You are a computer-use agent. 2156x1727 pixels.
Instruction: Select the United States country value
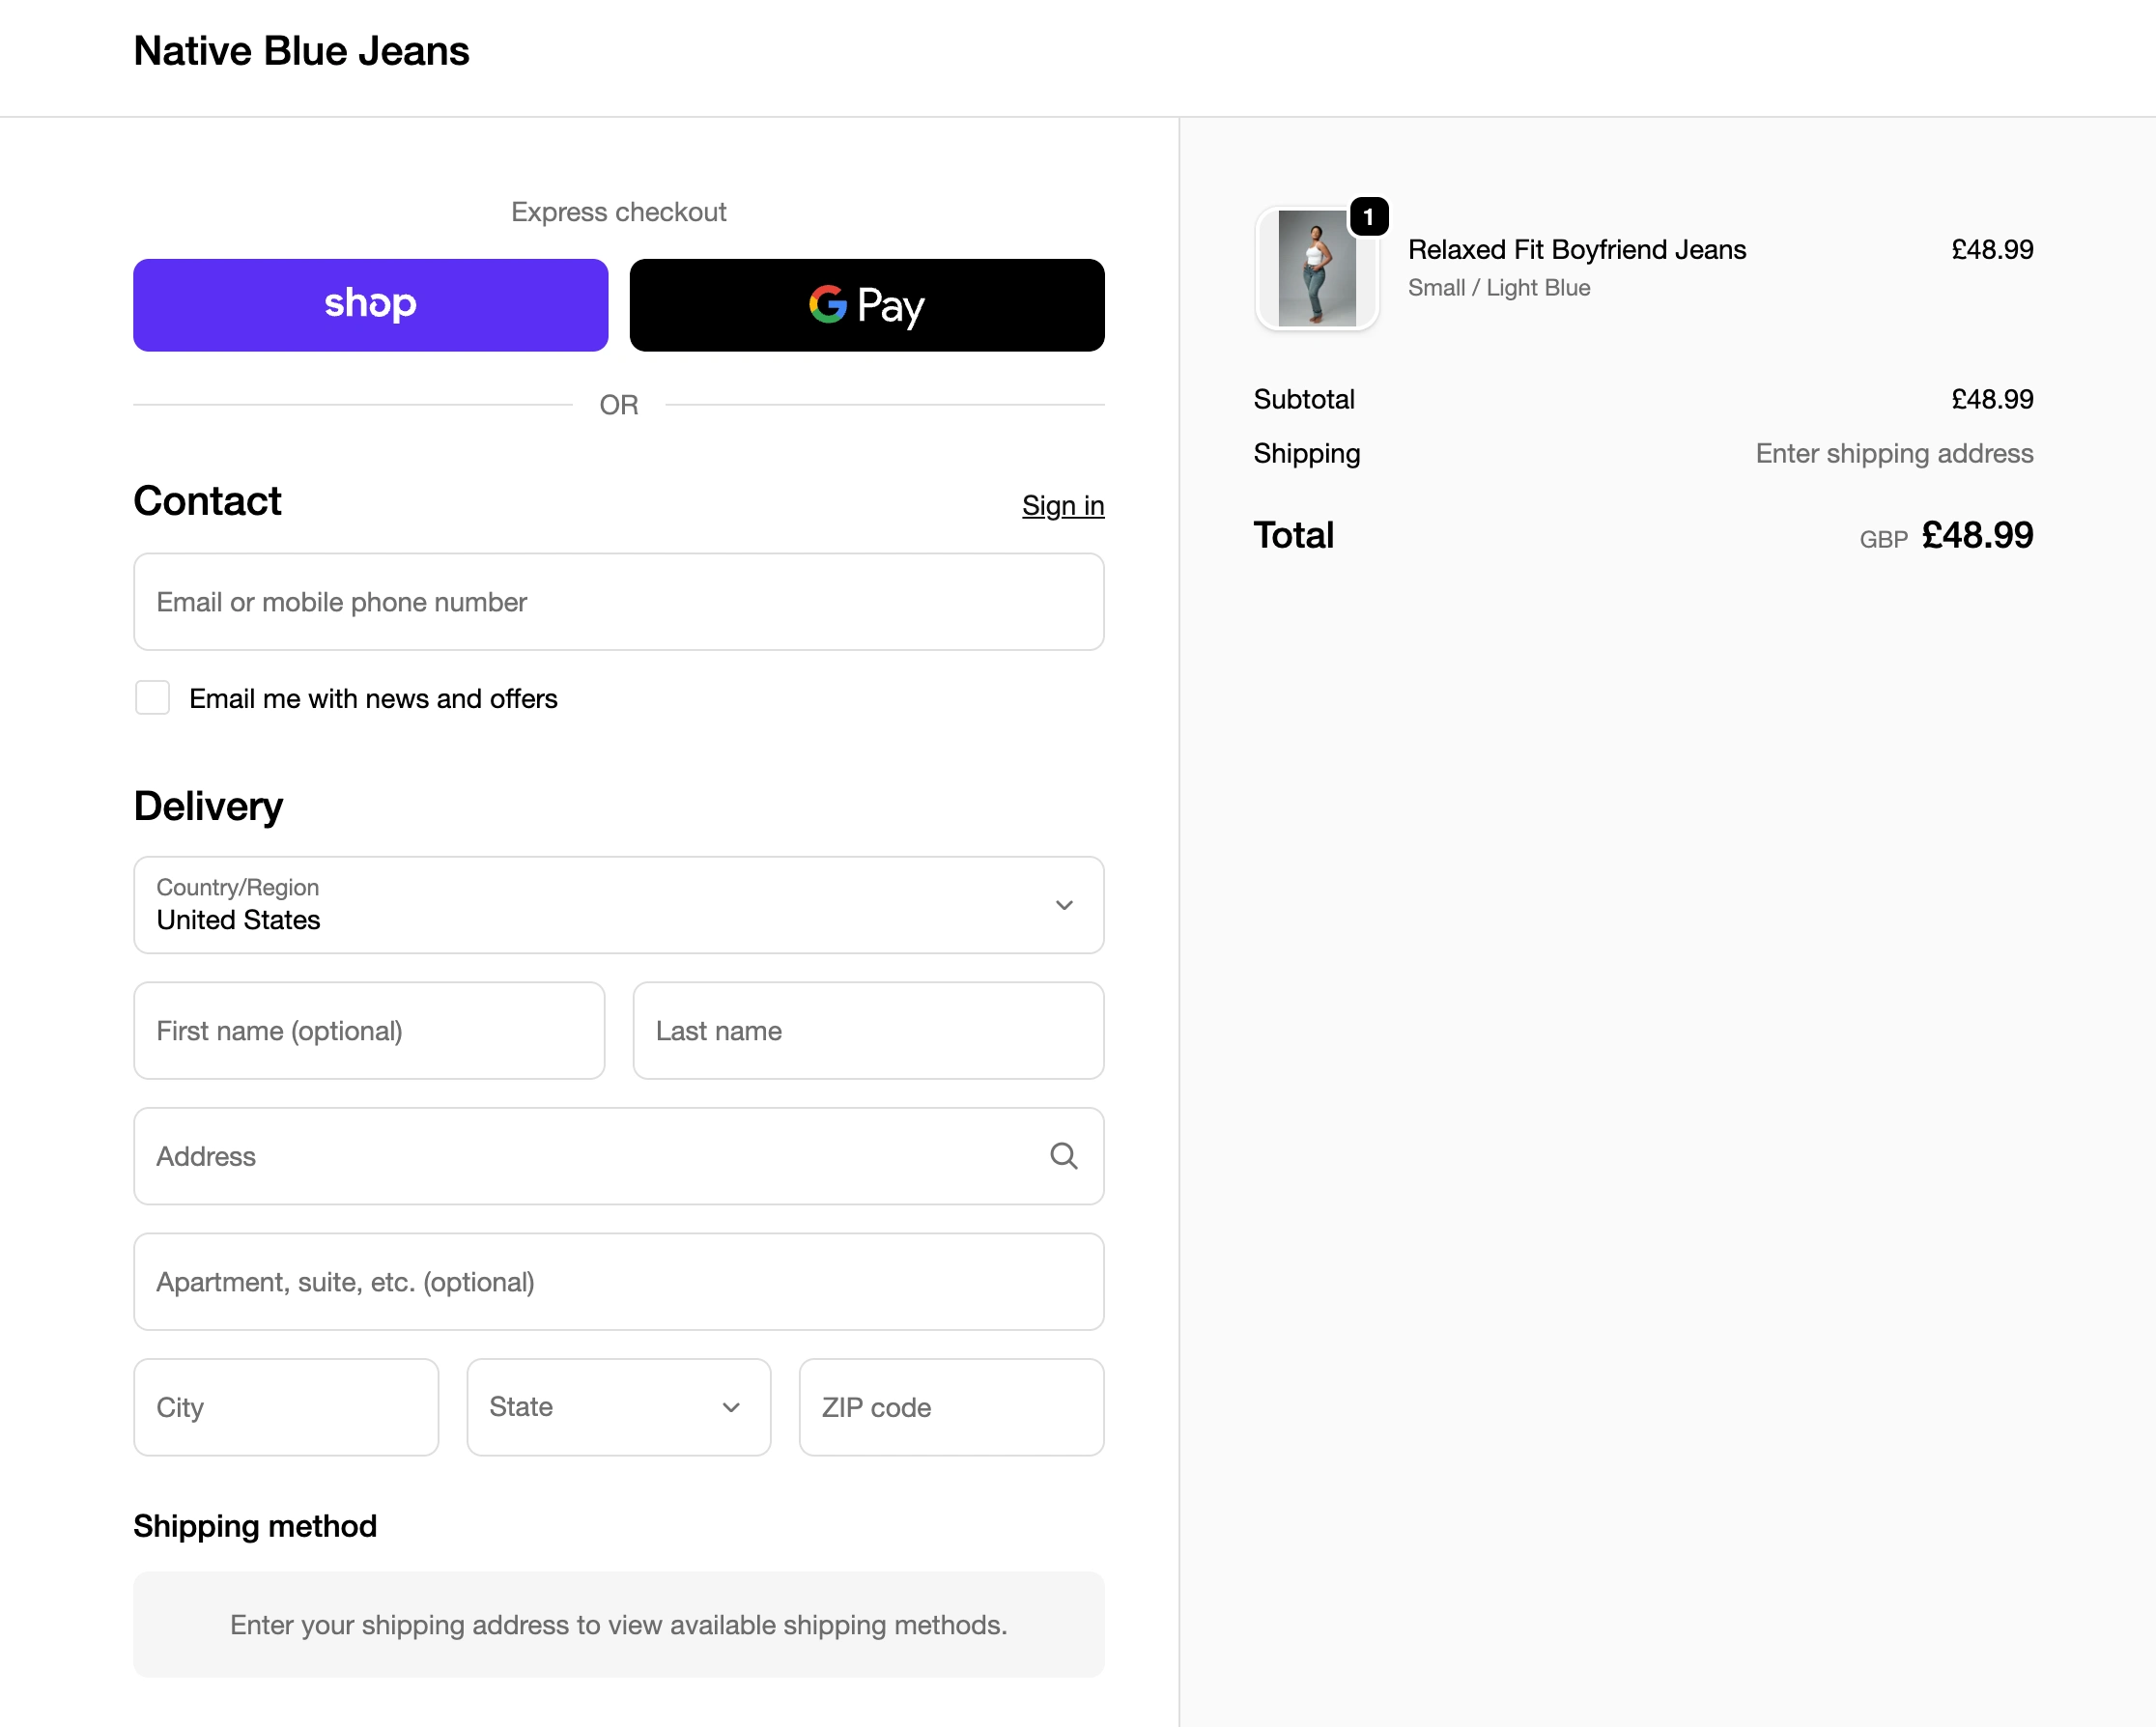click(x=239, y=920)
